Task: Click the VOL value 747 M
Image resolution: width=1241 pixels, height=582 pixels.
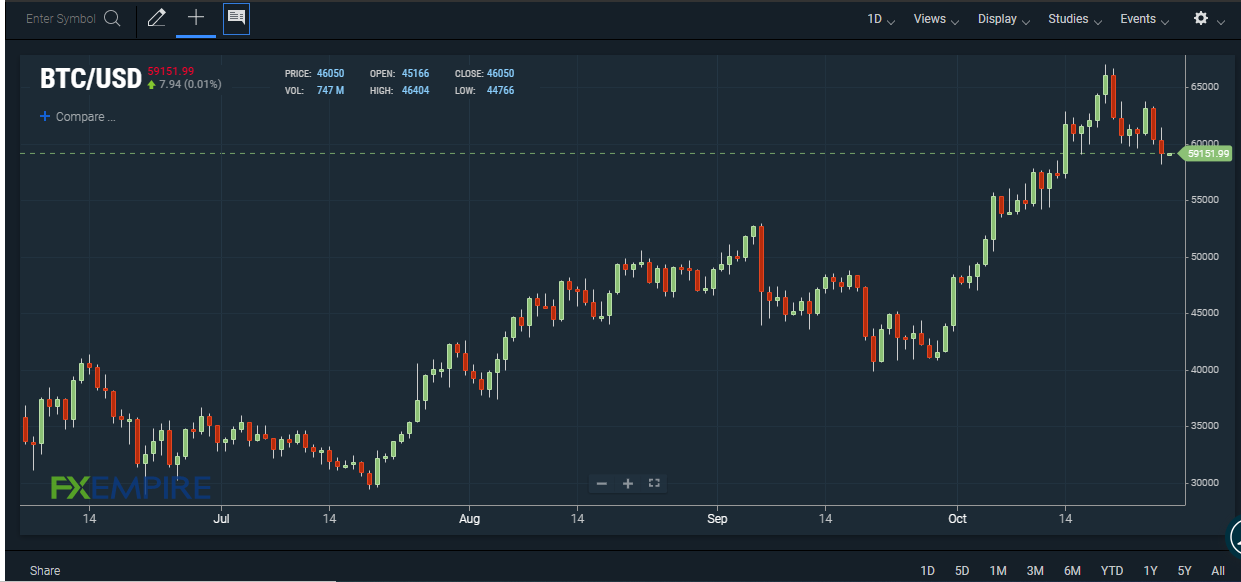Action: point(330,90)
